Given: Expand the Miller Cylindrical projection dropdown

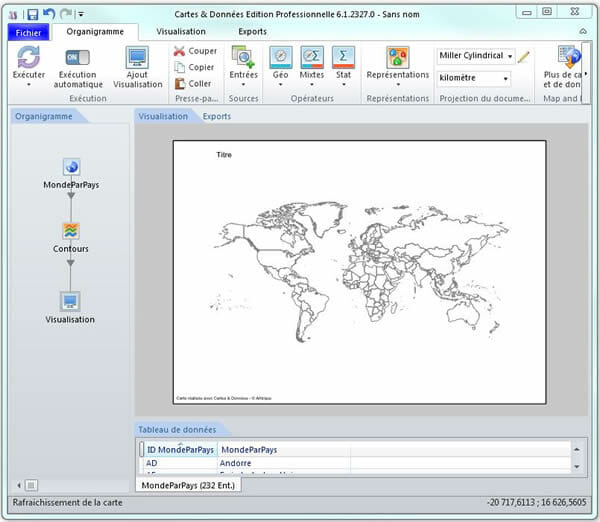Looking at the screenshot, I should 511,57.
